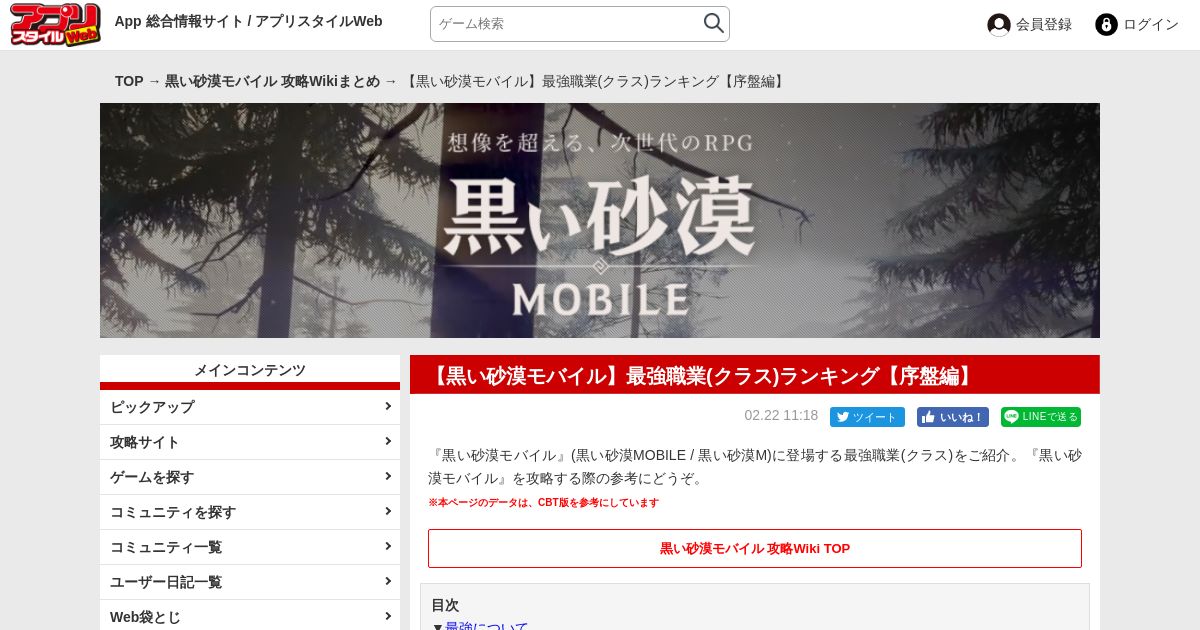Share via the Twitter ツイート button
Viewport: 1200px width, 630px height.
pyautogui.click(x=867, y=417)
